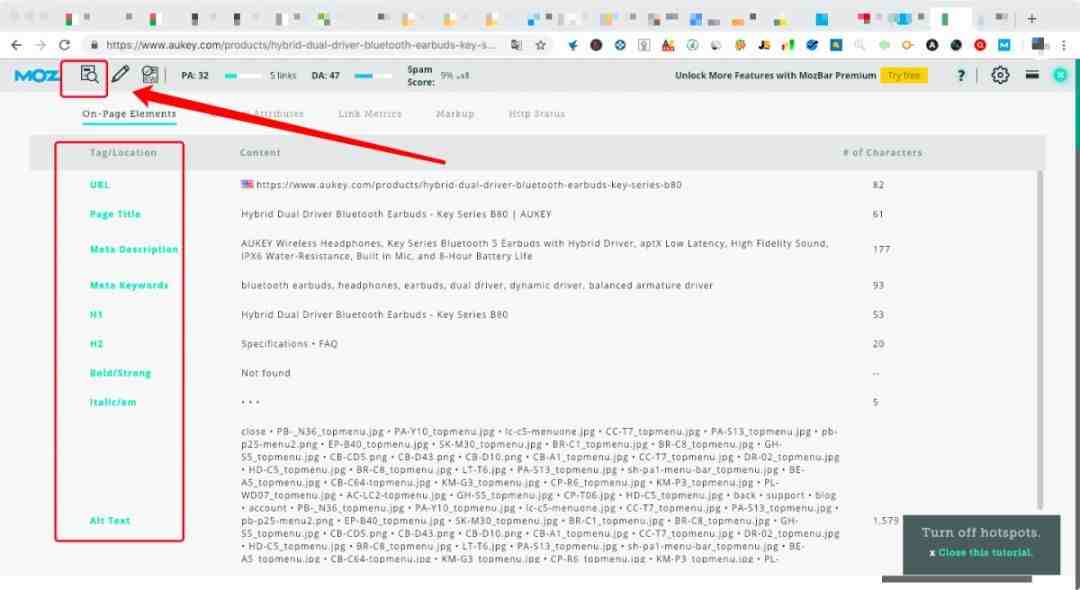Click the blue bird extension icon
The height and width of the screenshot is (590, 1080).
click(572, 45)
